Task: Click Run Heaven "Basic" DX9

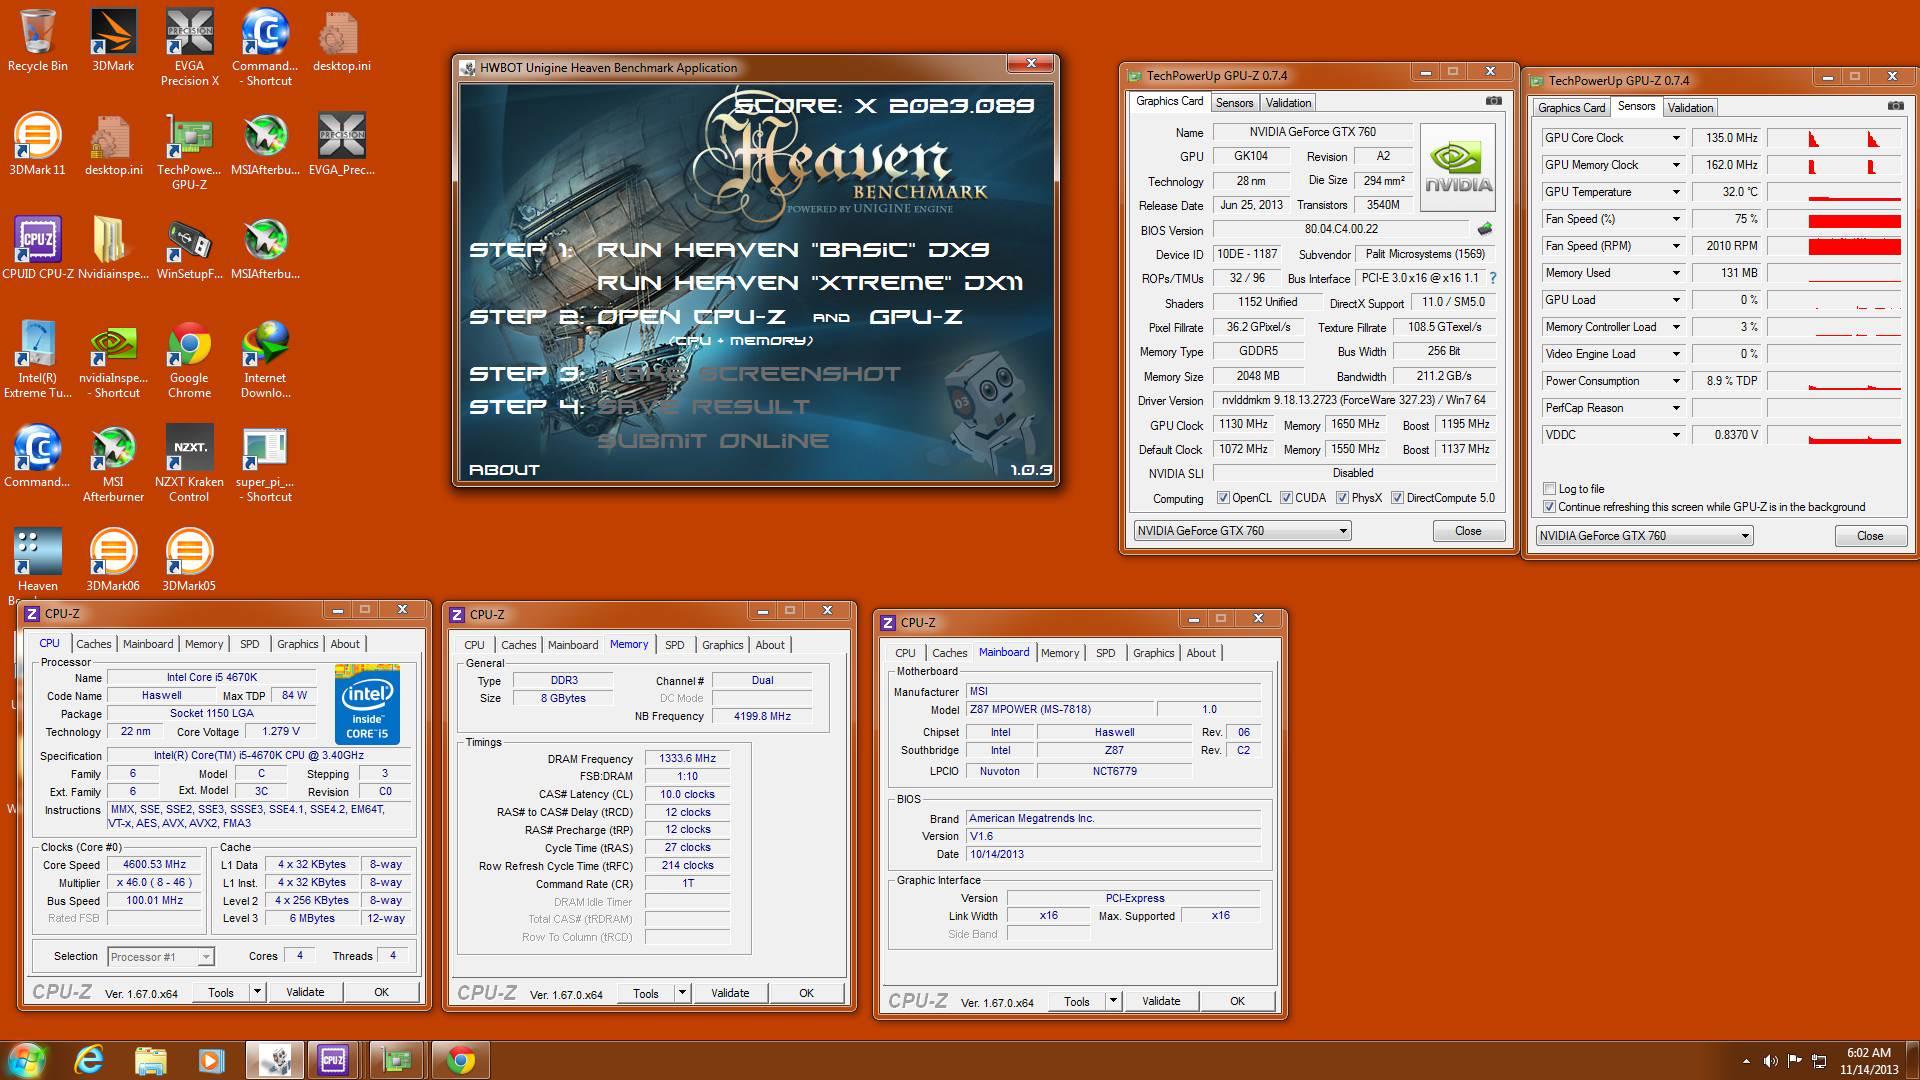Action: point(793,250)
